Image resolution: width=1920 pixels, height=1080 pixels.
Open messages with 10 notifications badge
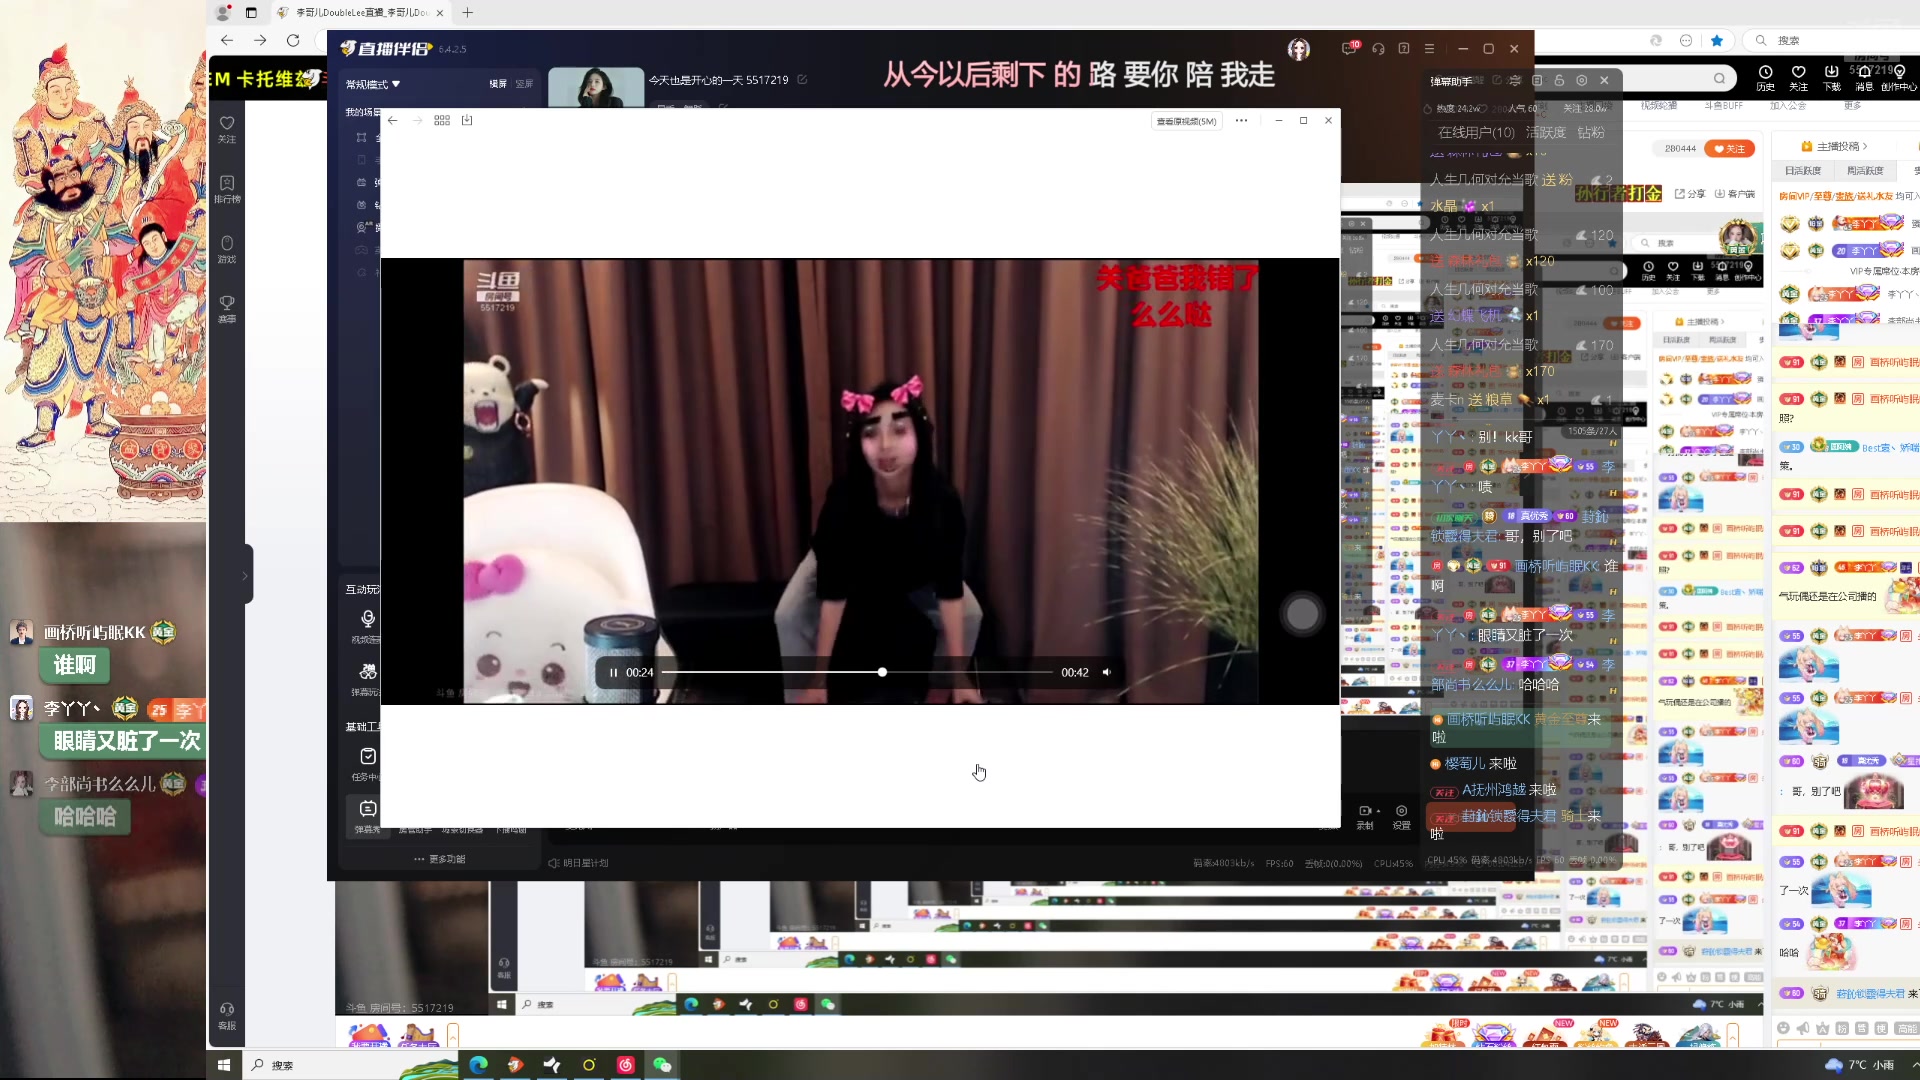(1350, 48)
